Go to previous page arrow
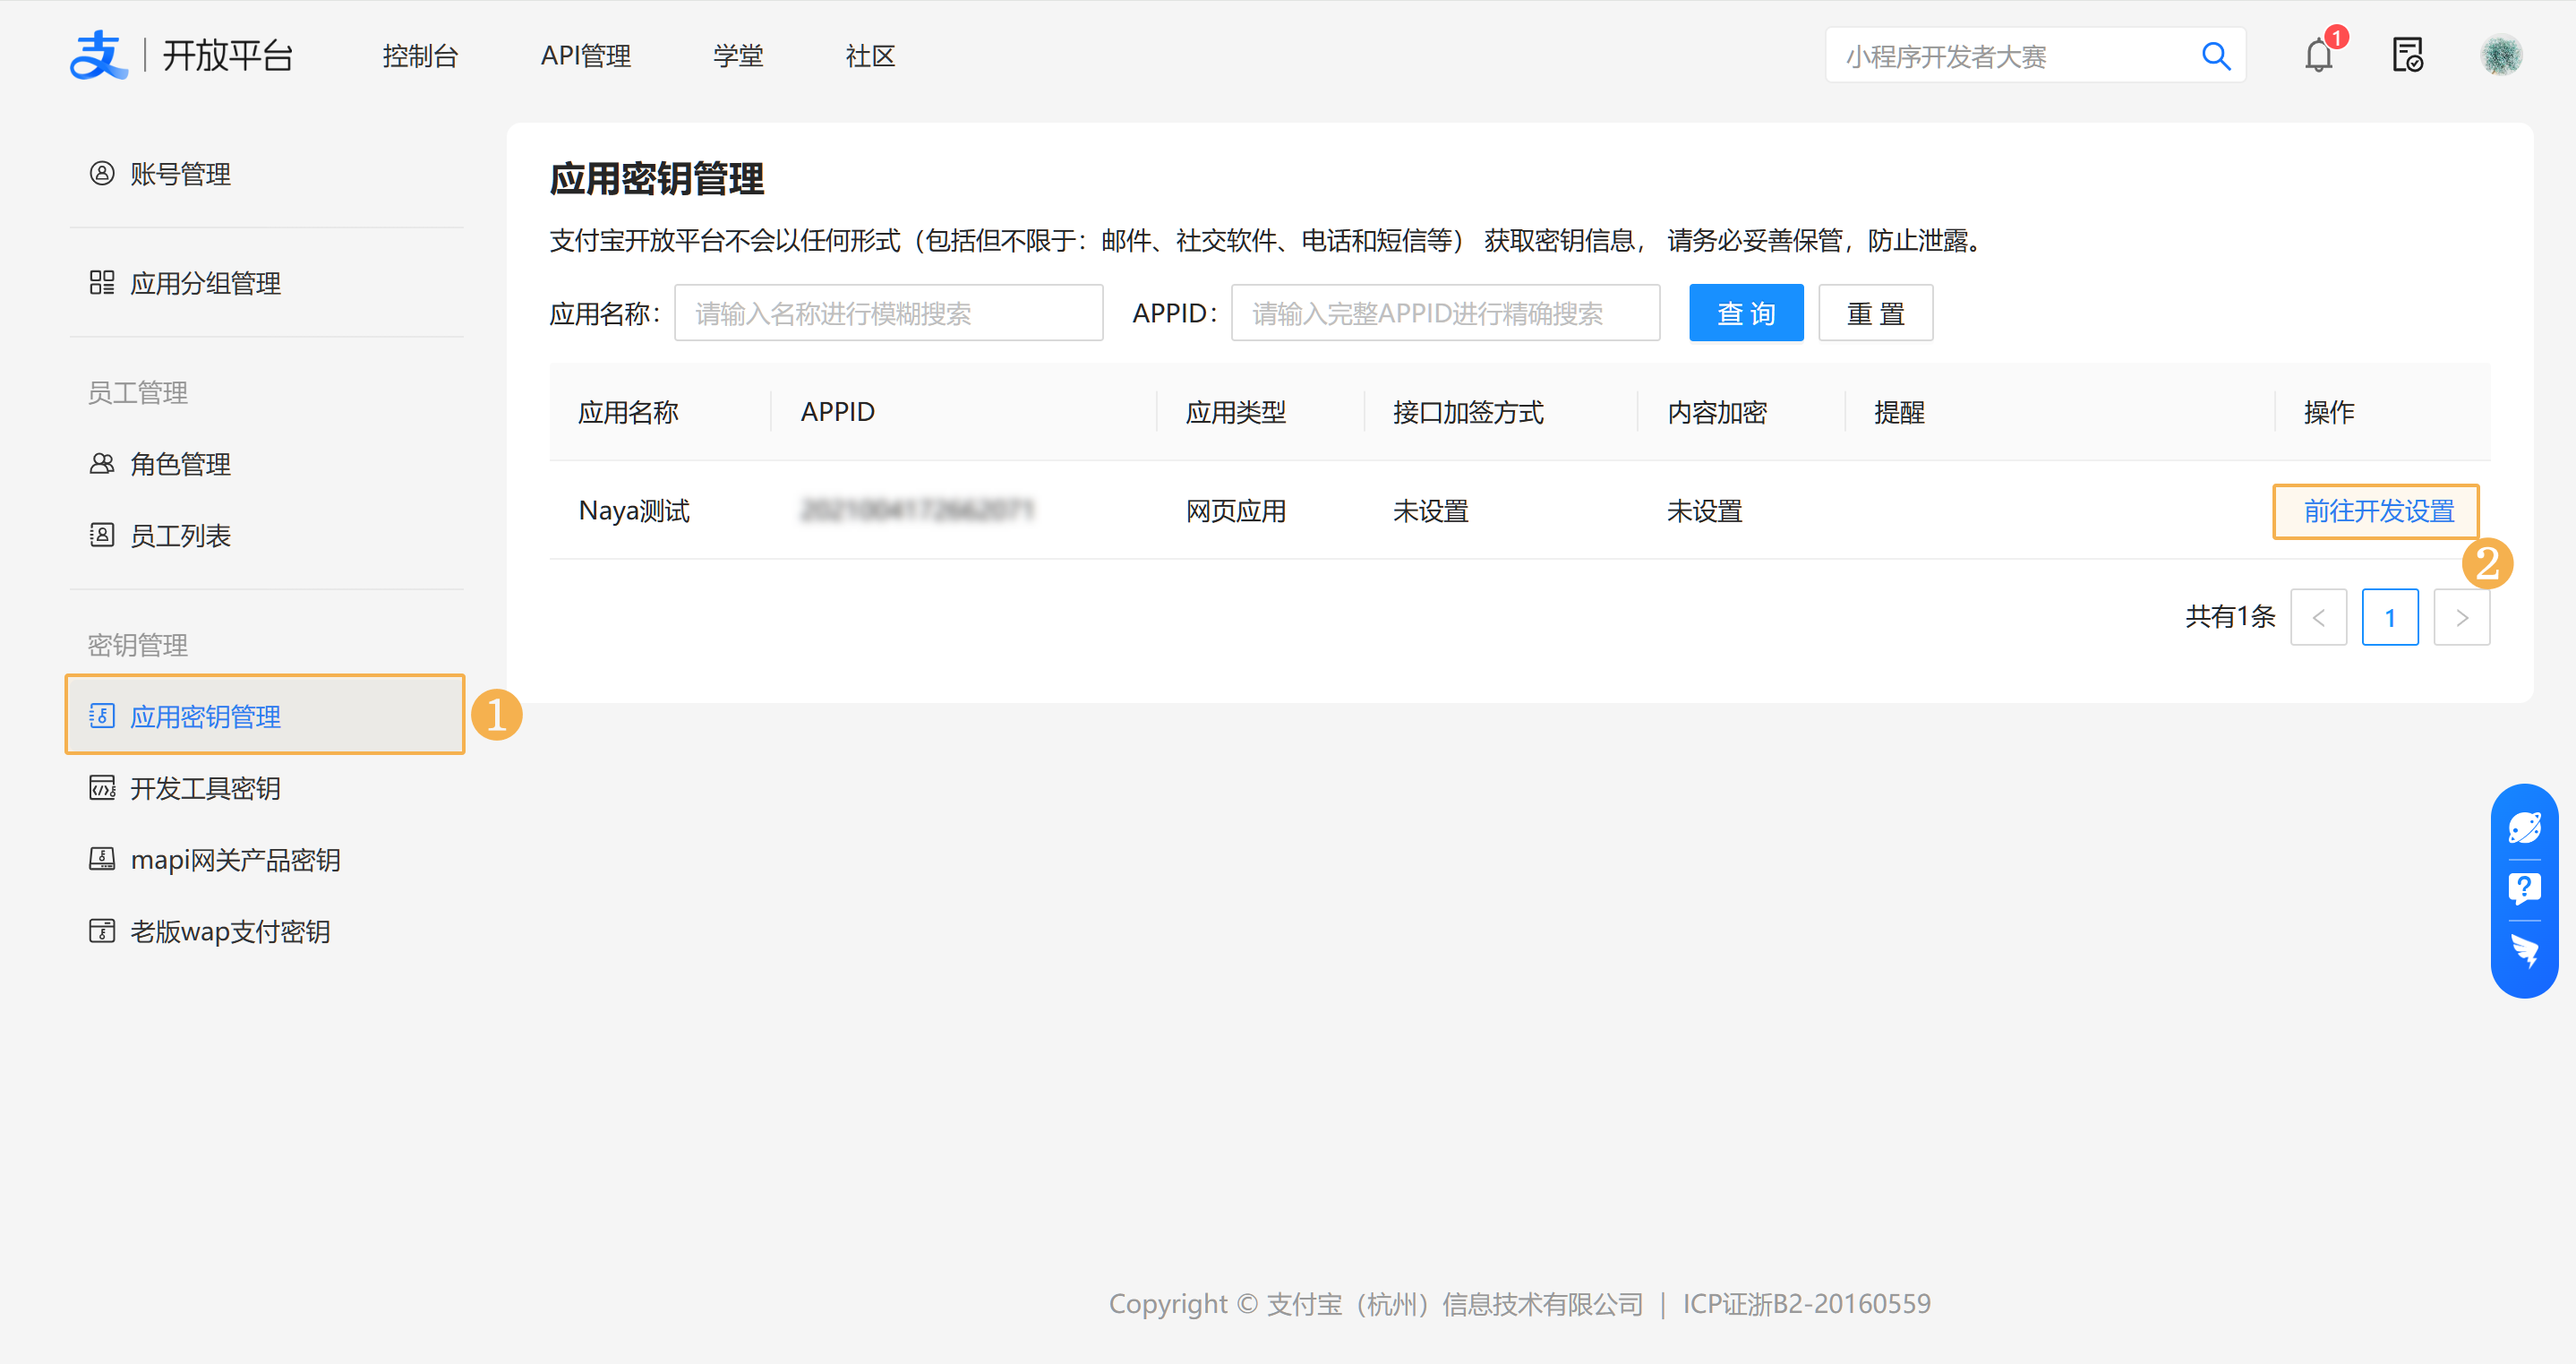 (x=2318, y=618)
